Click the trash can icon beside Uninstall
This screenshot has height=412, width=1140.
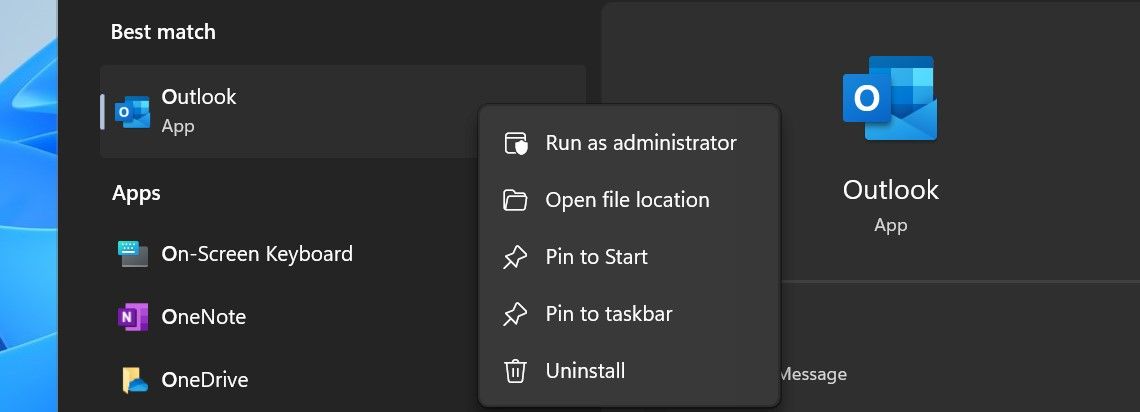click(515, 371)
